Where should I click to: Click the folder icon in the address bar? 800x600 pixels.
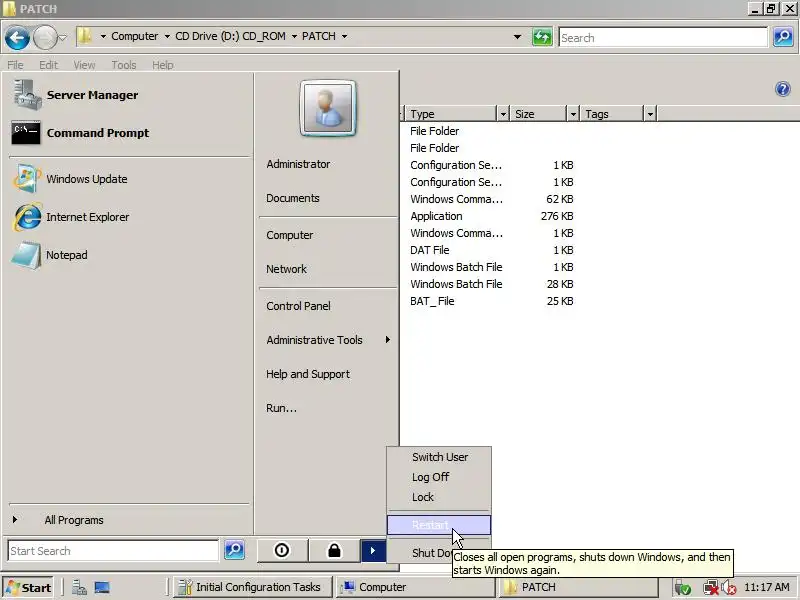coord(85,36)
